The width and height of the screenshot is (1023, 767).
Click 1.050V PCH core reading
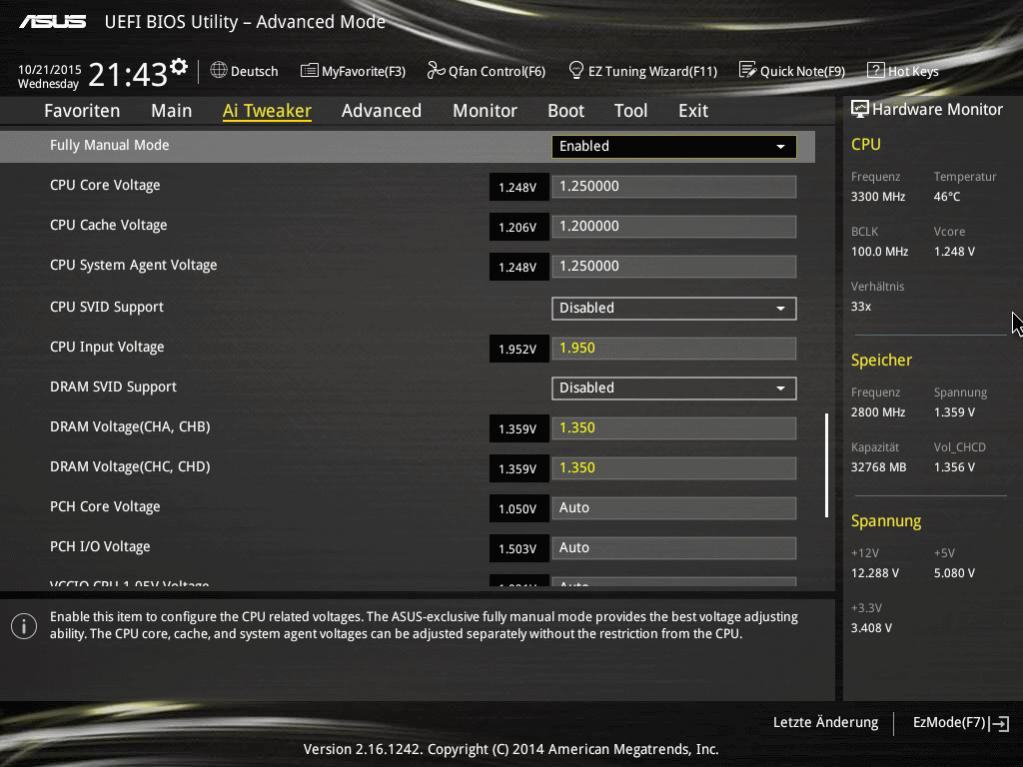click(x=519, y=509)
